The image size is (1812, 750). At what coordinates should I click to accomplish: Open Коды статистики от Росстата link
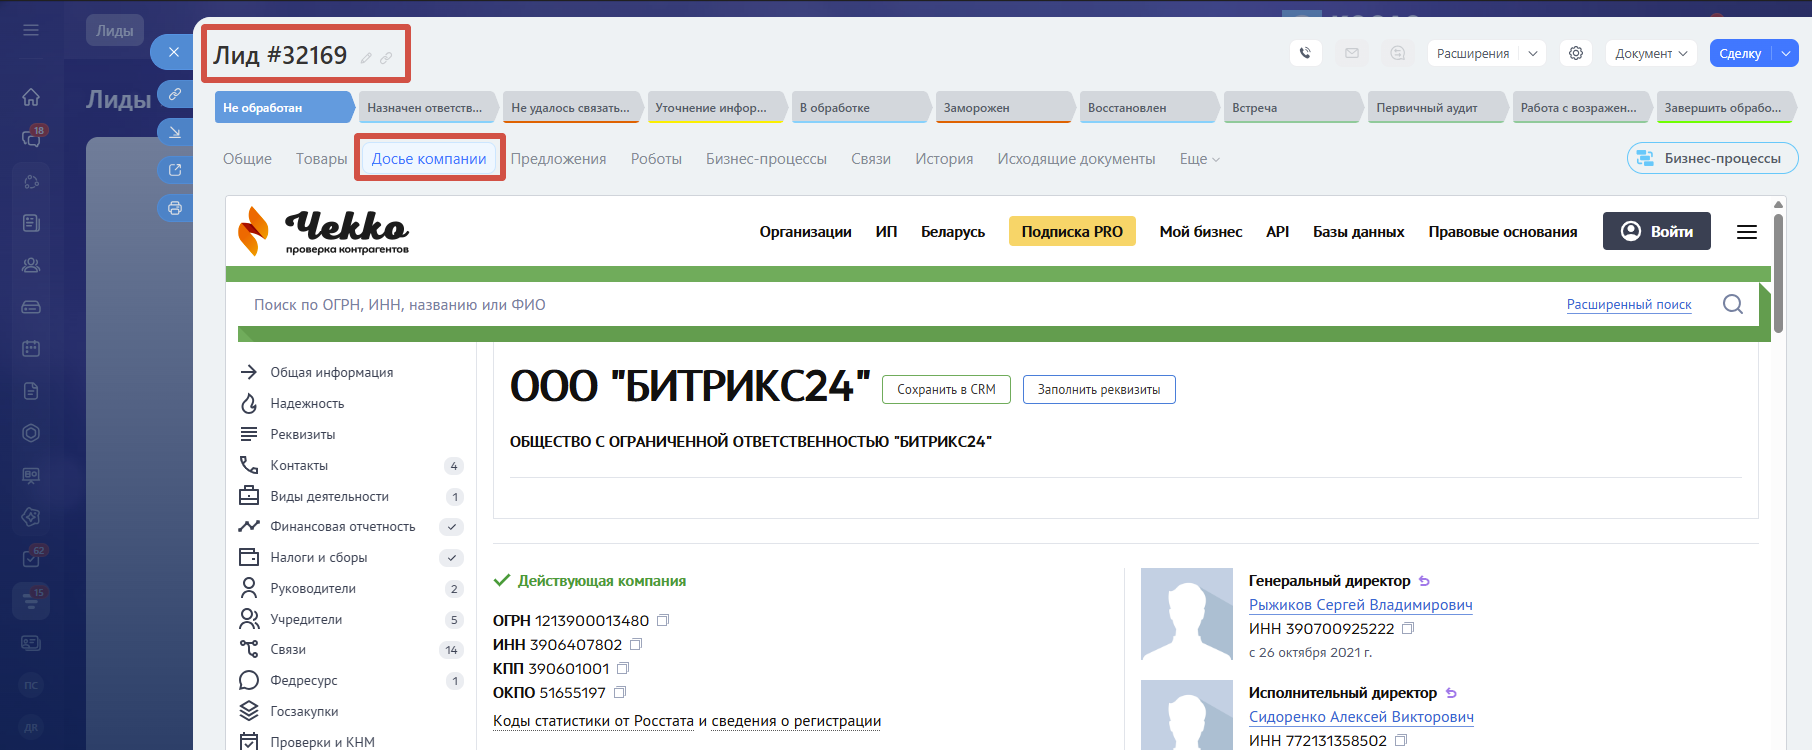pyautogui.click(x=593, y=721)
